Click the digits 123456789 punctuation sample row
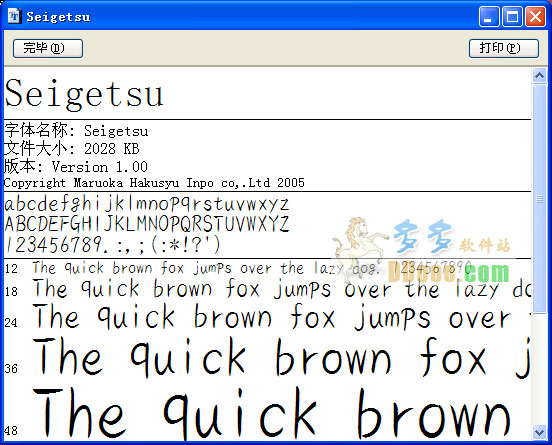The width and height of the screenshot is (552, 445). [113, 244]
